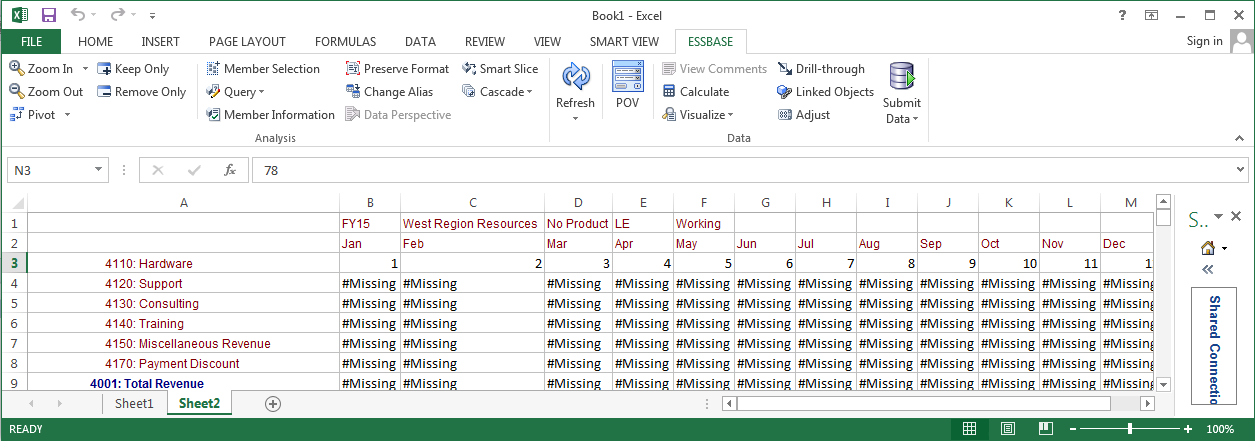
Task: Toggle Preserve Format option
Action: pyautogui.click(x=397, y=69)
